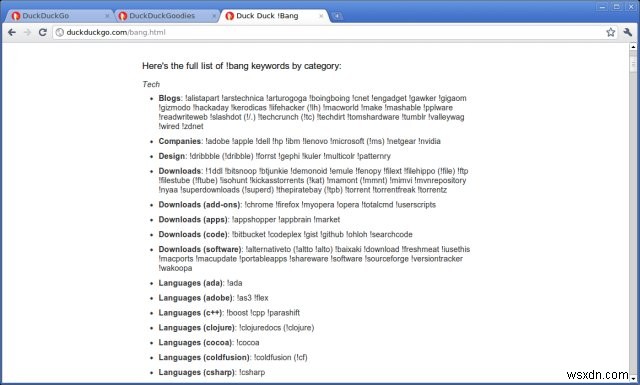Image resolution: width=640 pixels, height=385 pixels.
Task: Go back using the browser back arrow
Action: pos(12,32)
